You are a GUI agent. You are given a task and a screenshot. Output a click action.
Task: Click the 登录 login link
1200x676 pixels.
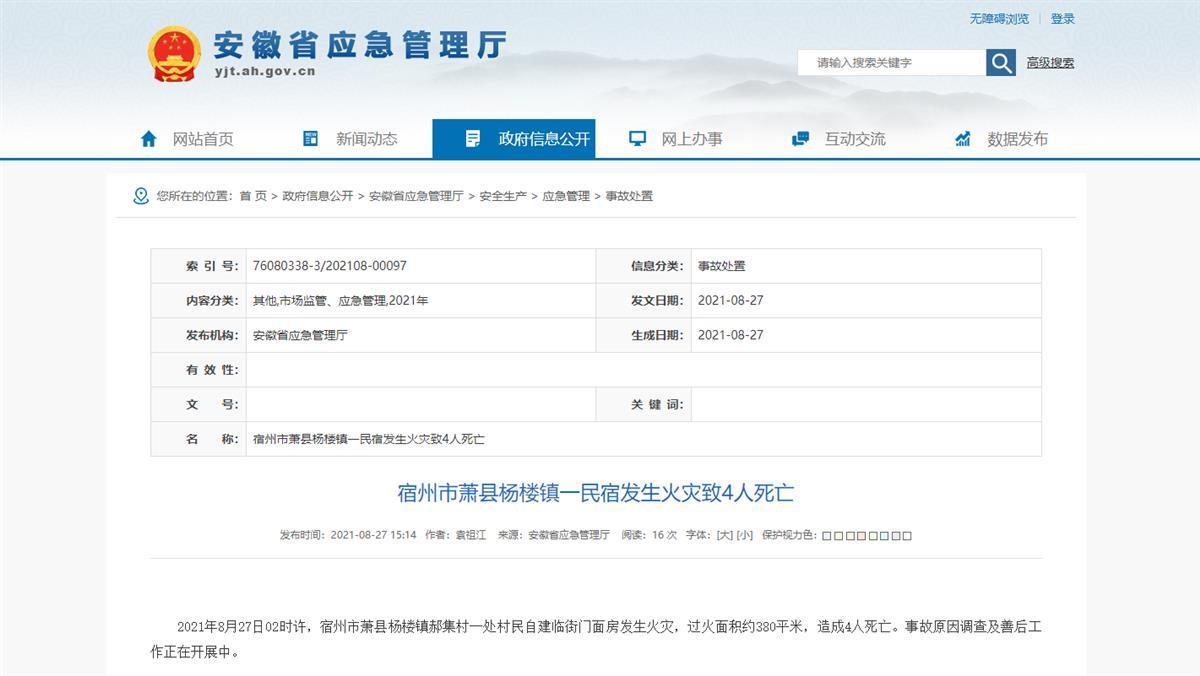[x=1063, y=19]
